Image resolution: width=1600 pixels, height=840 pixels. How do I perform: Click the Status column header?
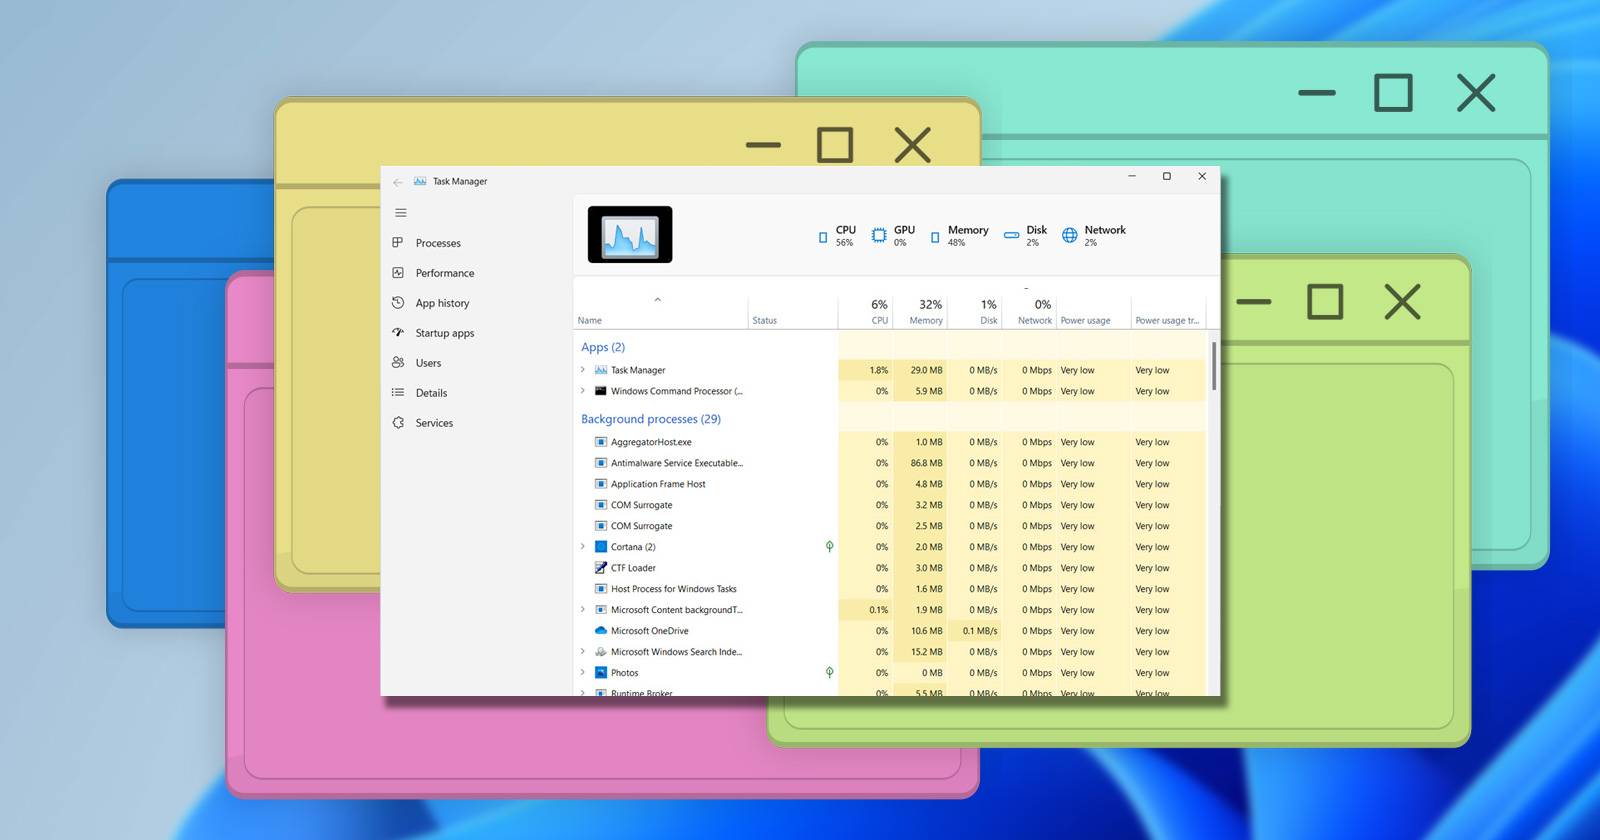793,312
